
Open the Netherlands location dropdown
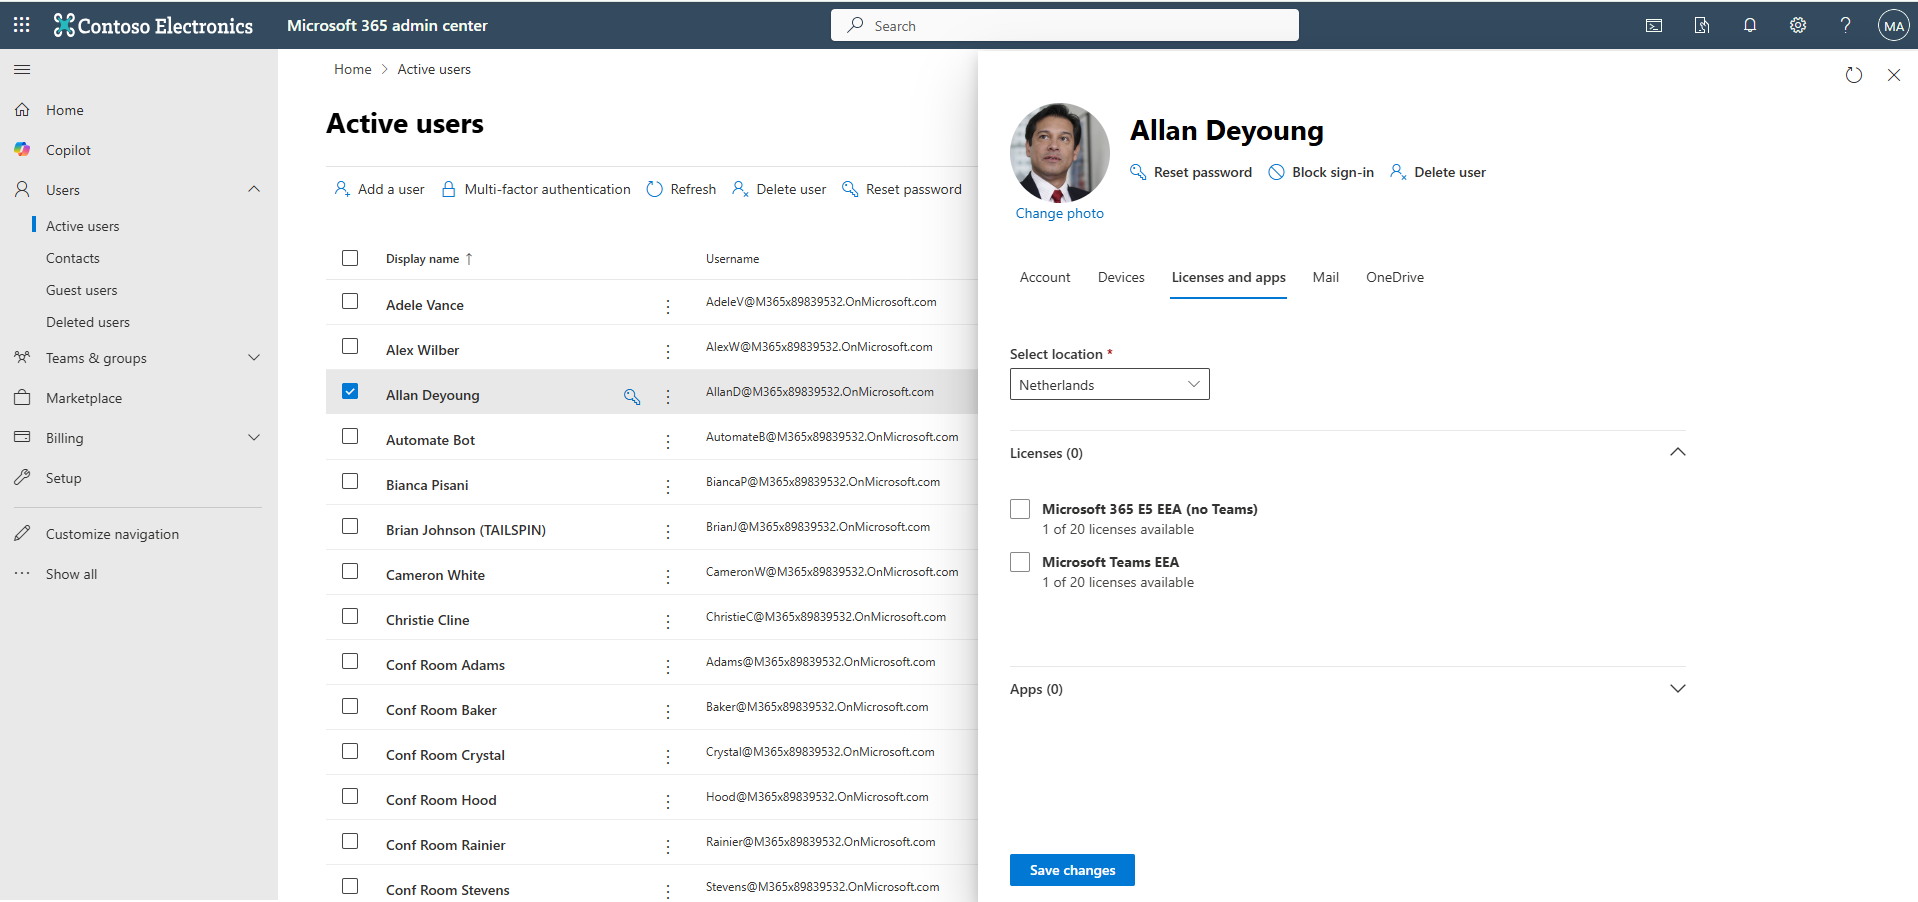tap(1109, 384)
